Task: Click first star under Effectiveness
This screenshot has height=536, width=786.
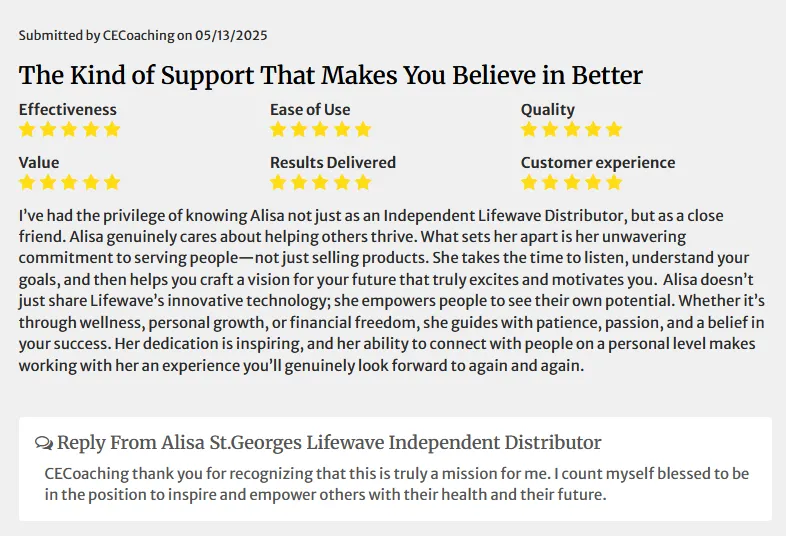Action: pyautogui.click(x=27, y=129)
